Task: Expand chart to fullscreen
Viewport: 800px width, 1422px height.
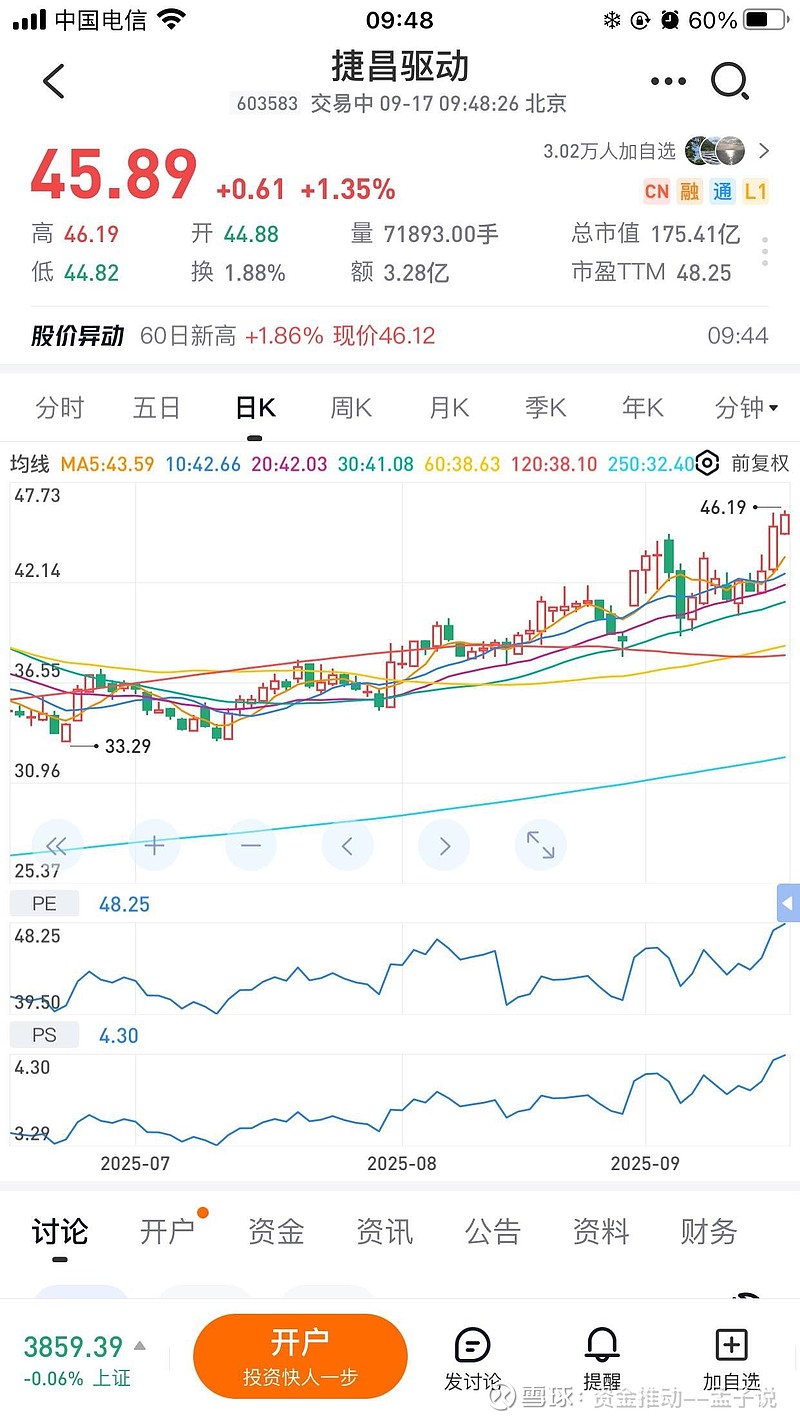Action: click(540, 846)
